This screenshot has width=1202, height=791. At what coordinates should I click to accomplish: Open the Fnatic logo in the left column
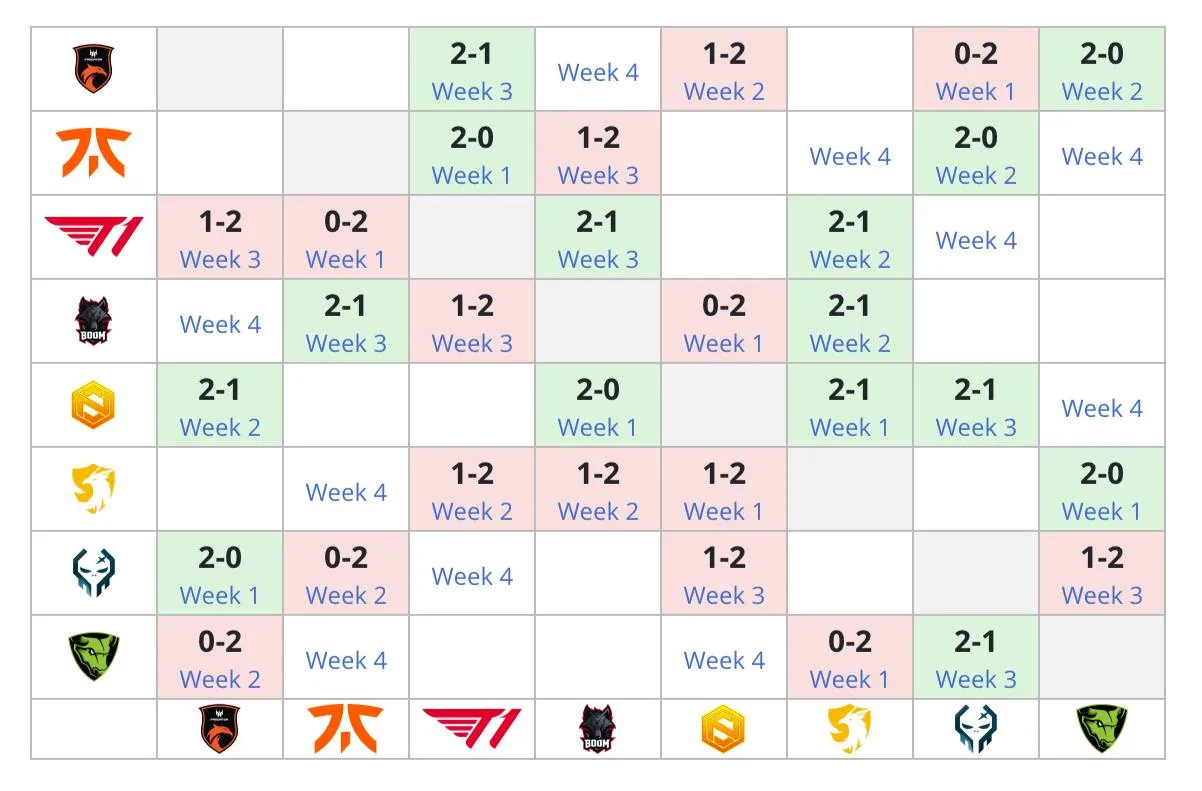[94, 153]
